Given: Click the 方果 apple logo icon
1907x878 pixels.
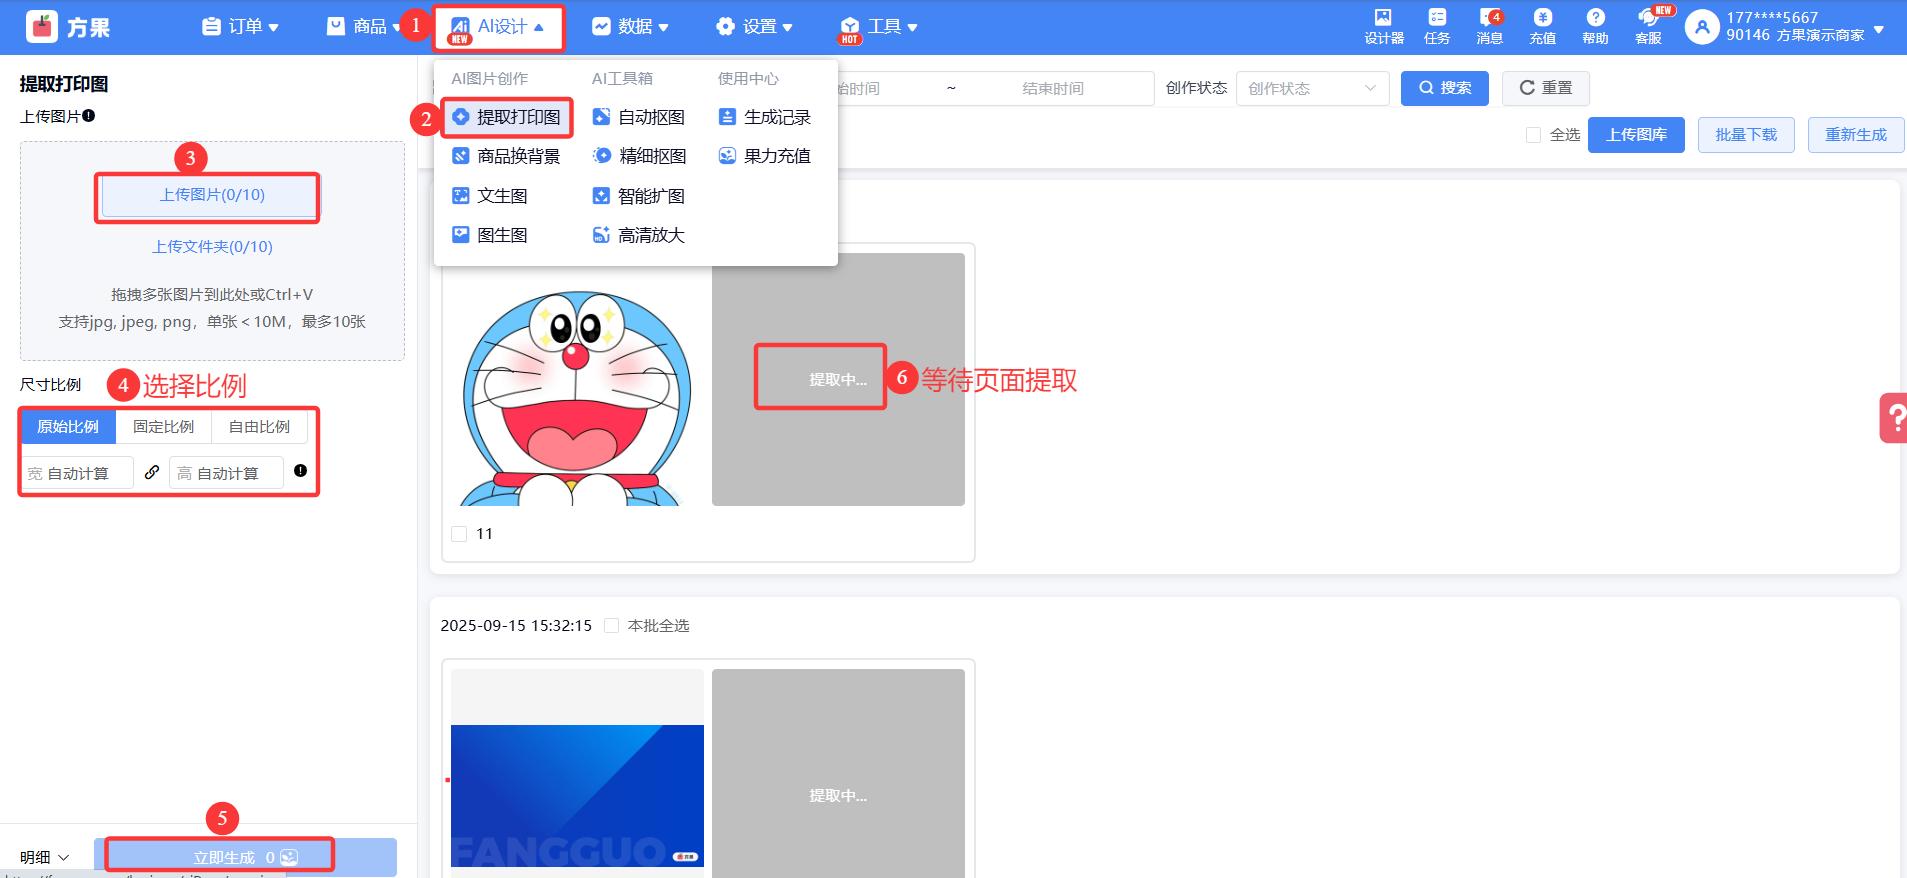Looking at the screenshot, I should point(42,27).
